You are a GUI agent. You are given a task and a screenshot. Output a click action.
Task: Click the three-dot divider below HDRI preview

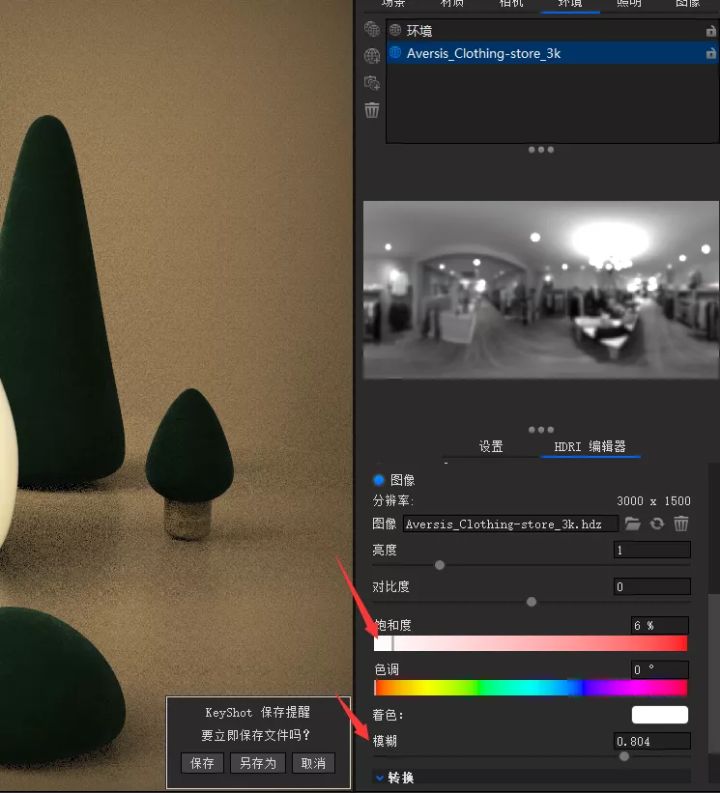[x=540, y=430]
